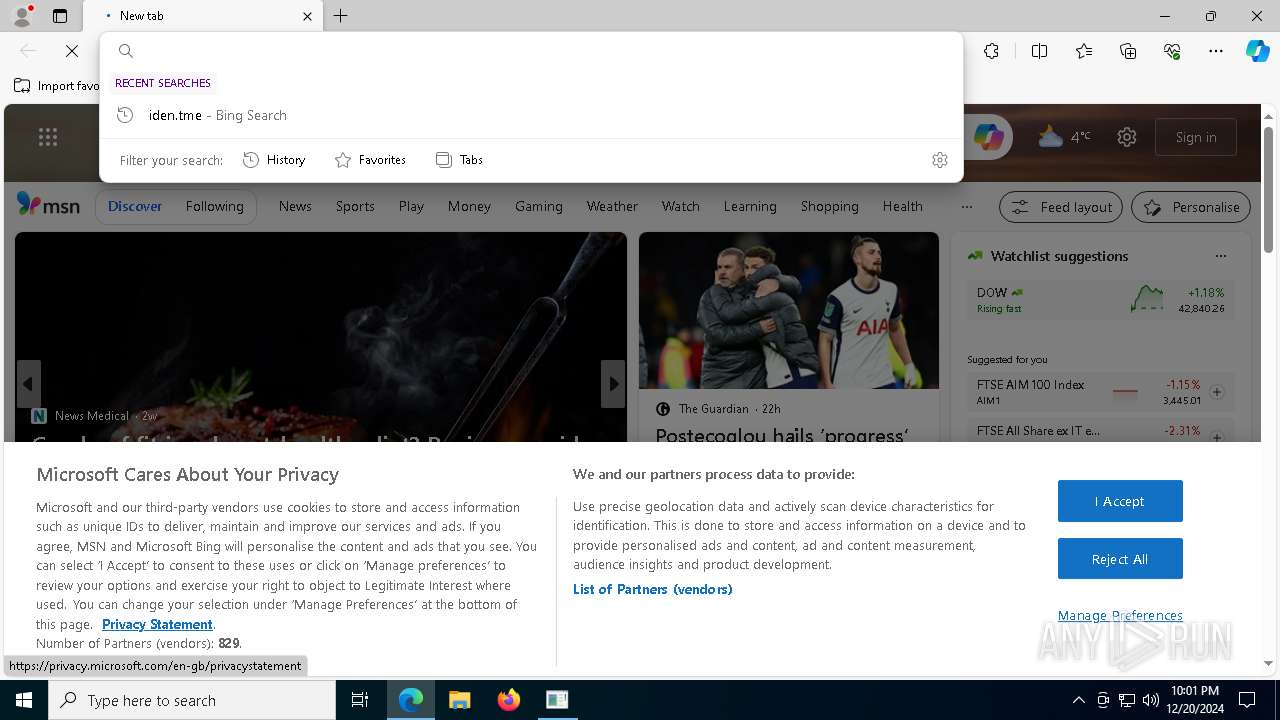
Task: Click the Personalise button
Action: click(1191, 207)
